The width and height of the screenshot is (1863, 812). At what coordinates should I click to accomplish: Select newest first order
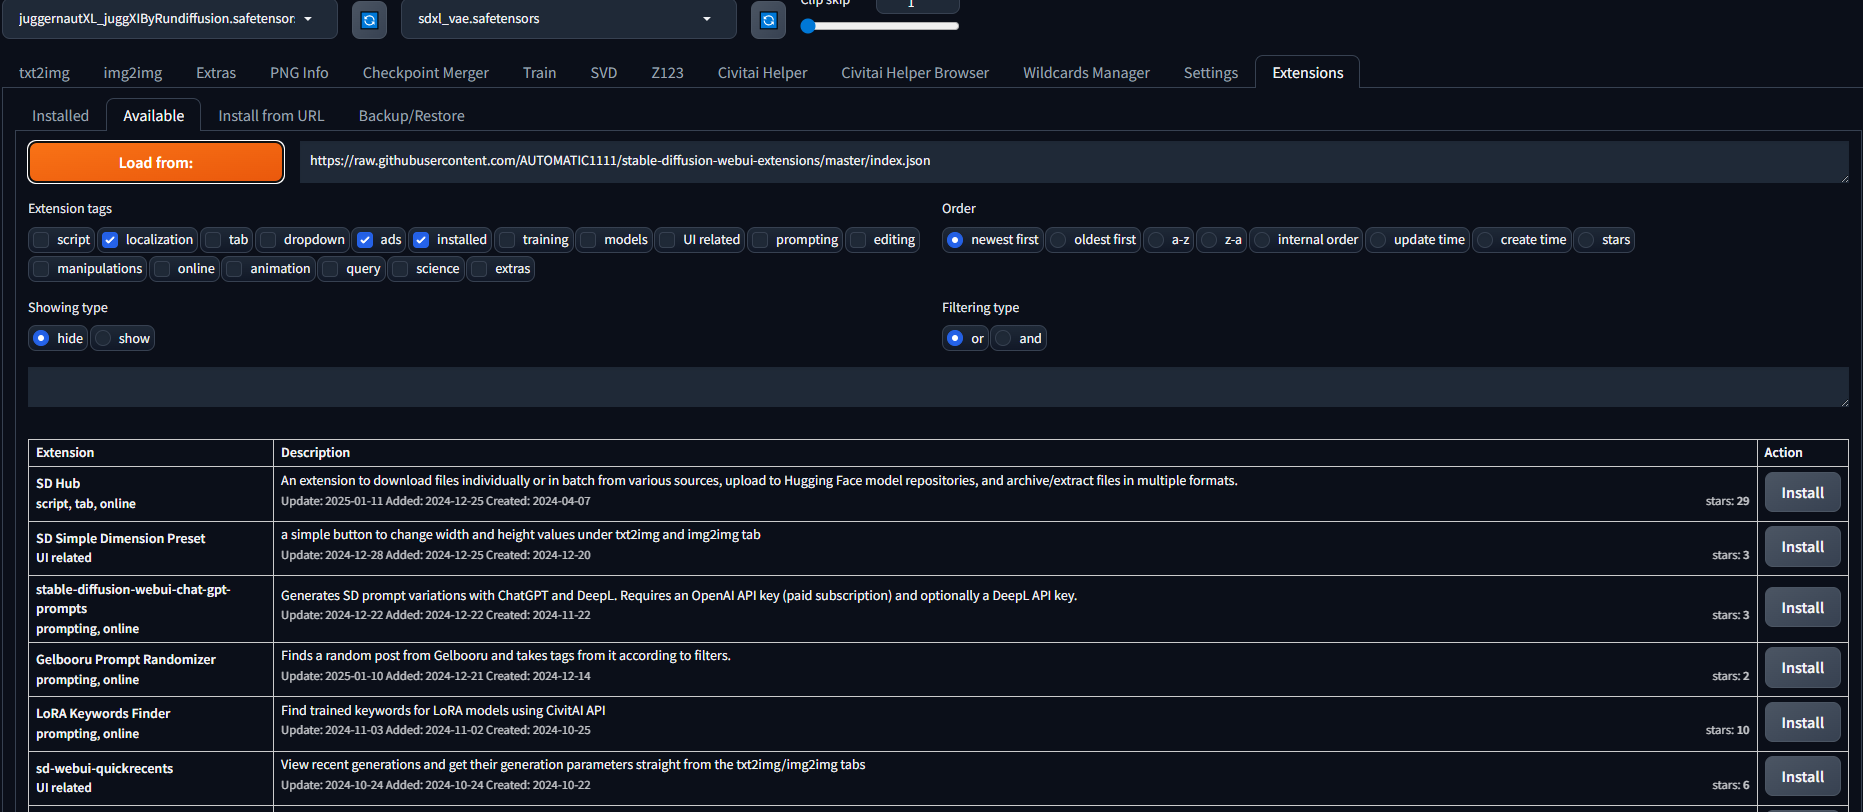pyautogui.click(x=955, y=240)
